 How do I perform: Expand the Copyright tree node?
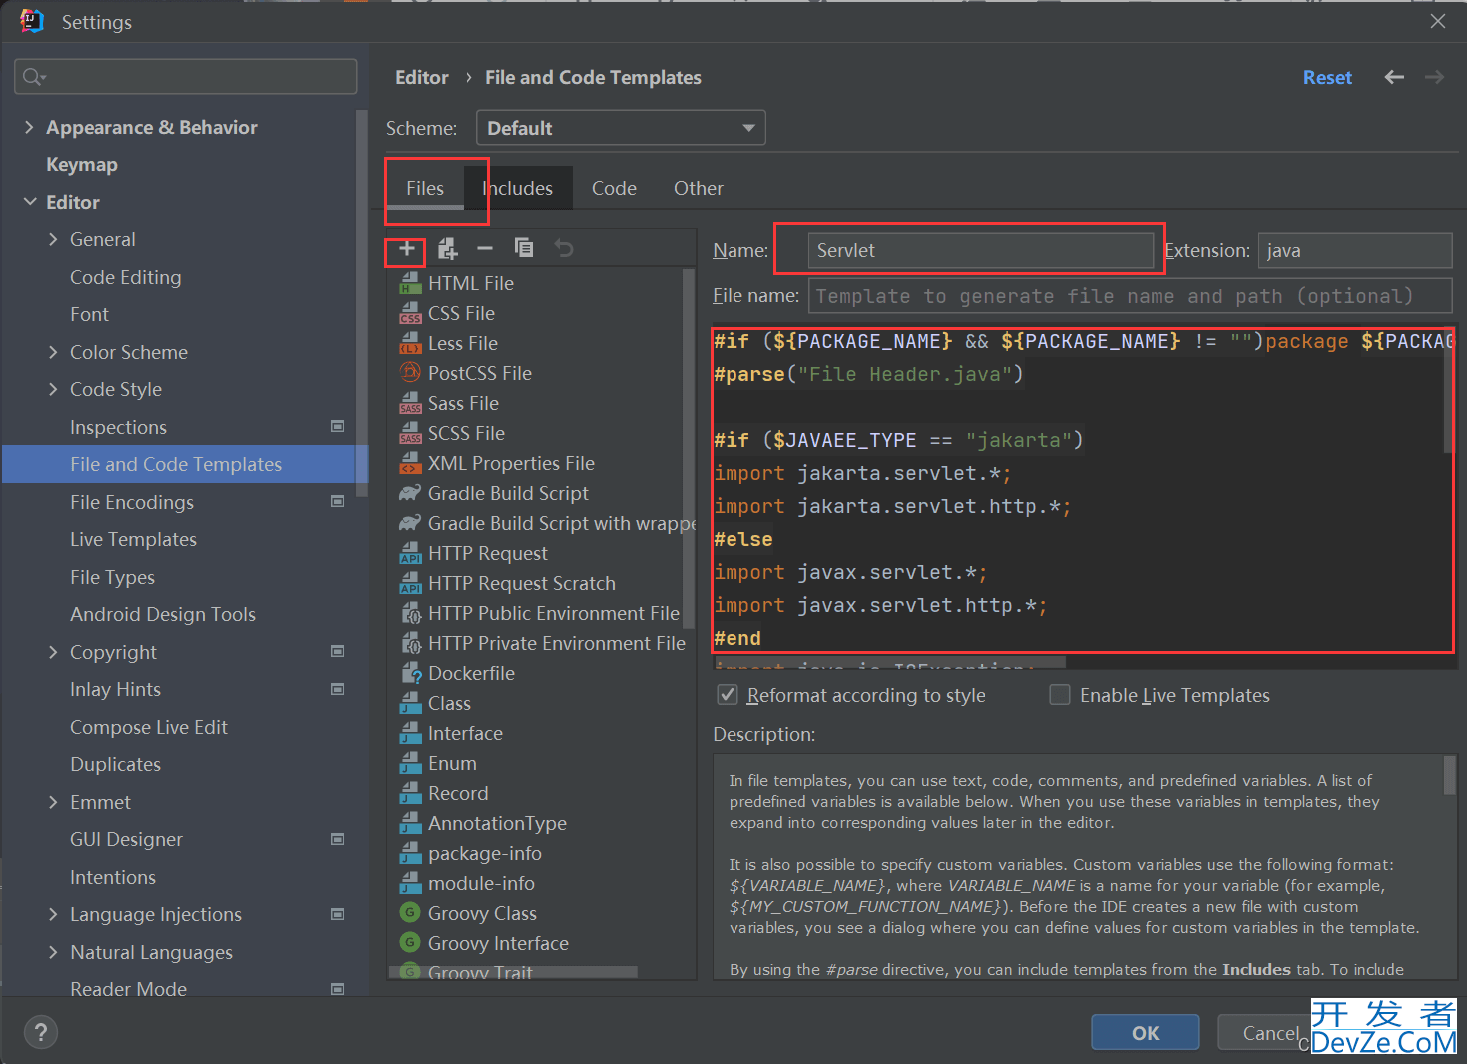click(53, 652)
